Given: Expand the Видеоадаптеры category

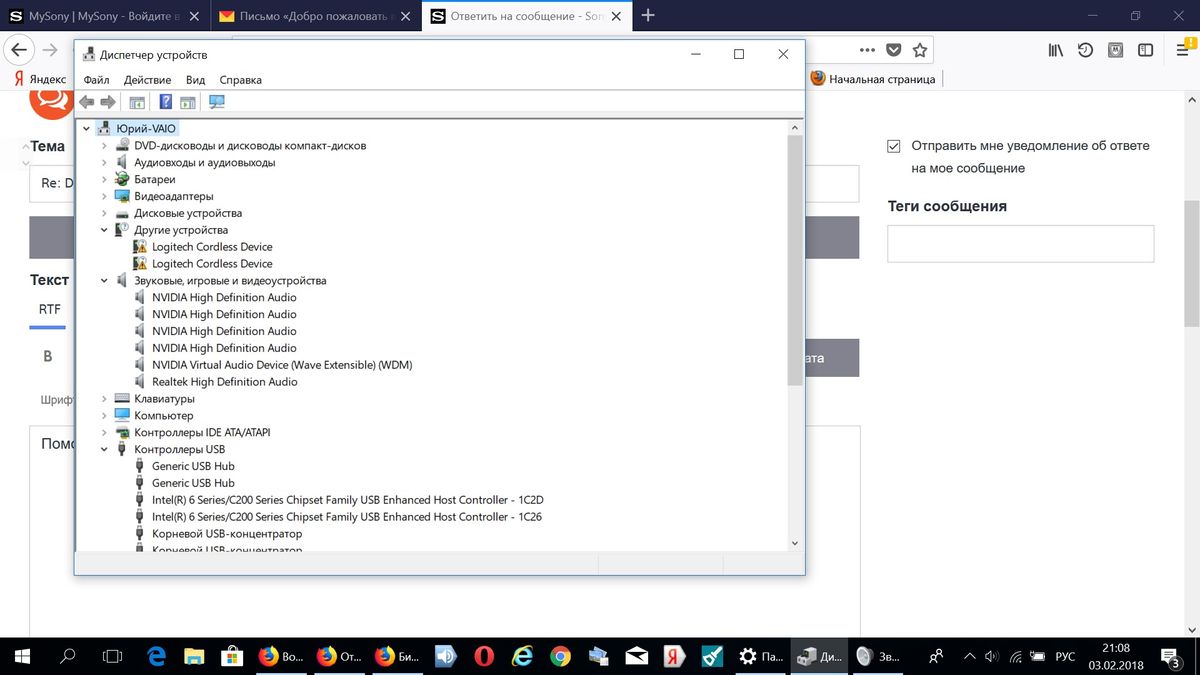Looking at the screenshot, I should [x=105, y=197].
